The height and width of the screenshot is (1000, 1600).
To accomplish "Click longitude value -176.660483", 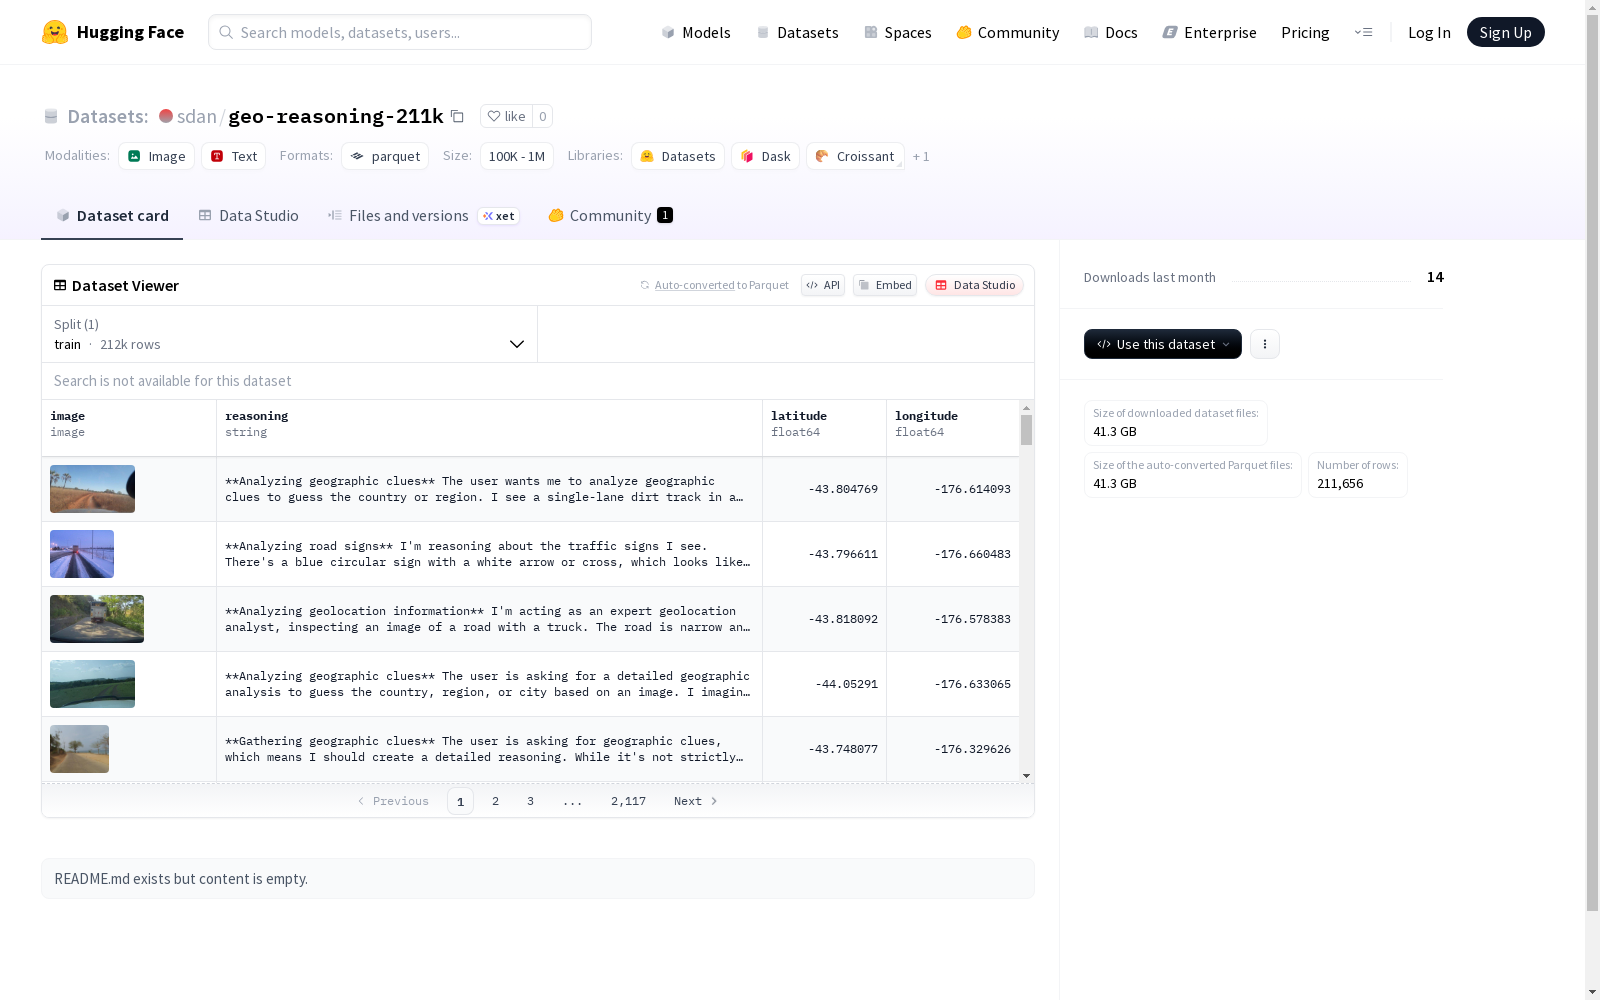I will point(972,554).
